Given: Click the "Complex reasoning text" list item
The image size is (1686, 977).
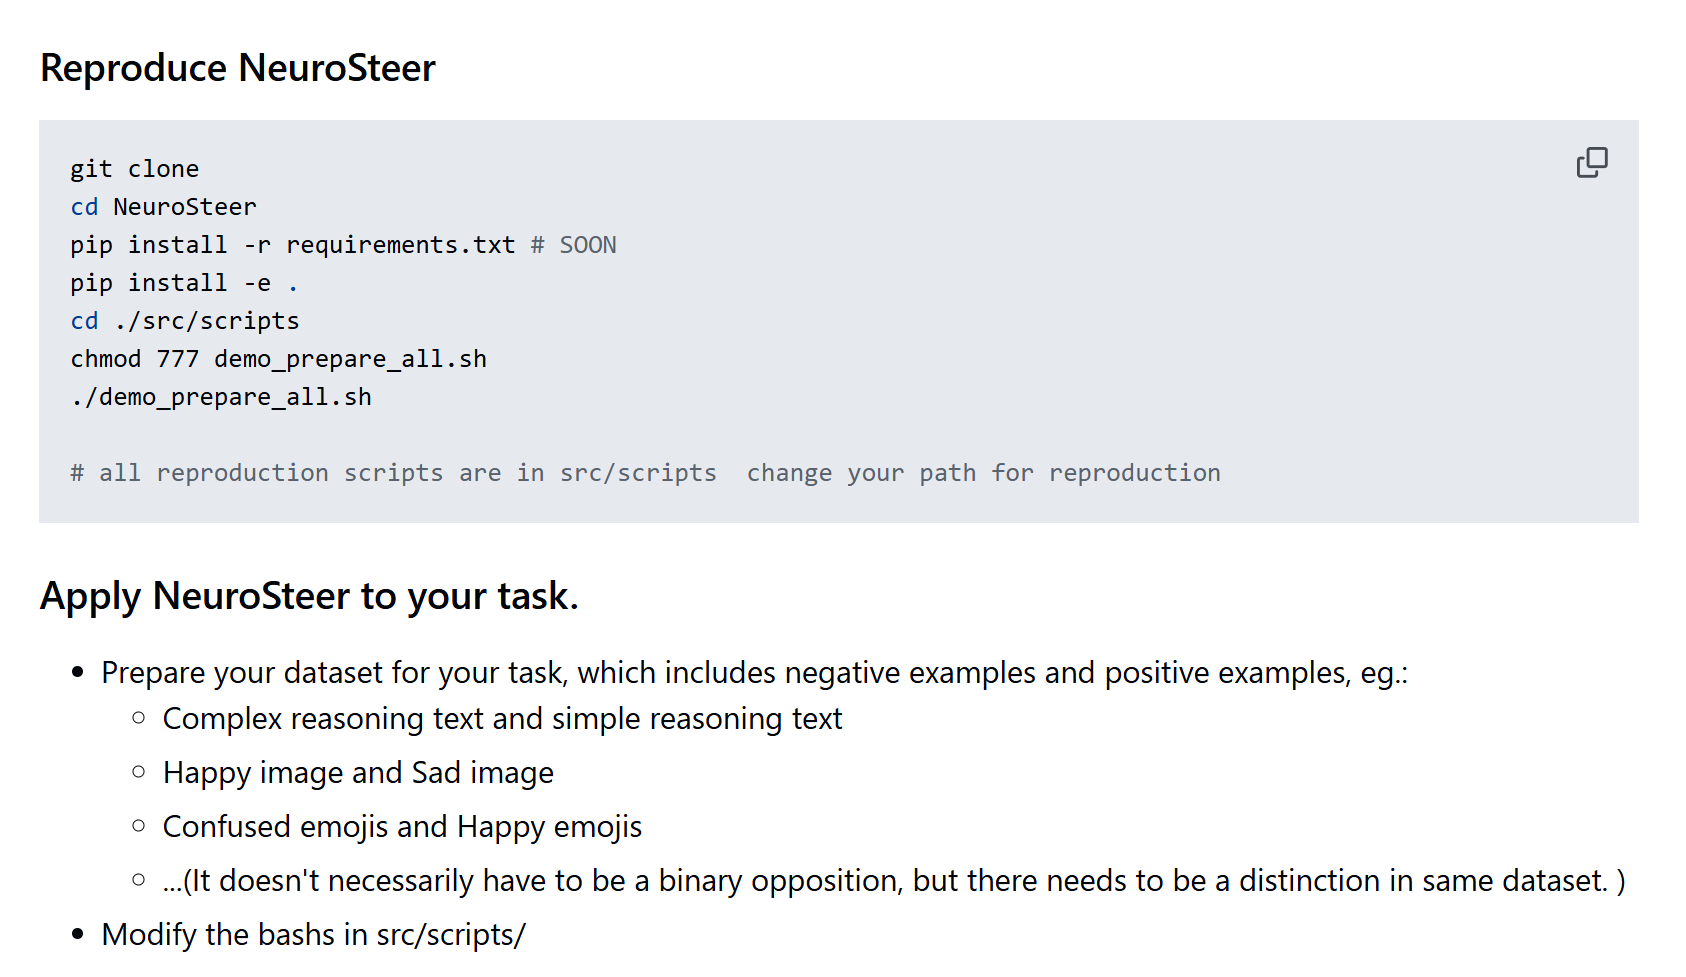Looking at the screenshot, I should [x=502, y=719].
